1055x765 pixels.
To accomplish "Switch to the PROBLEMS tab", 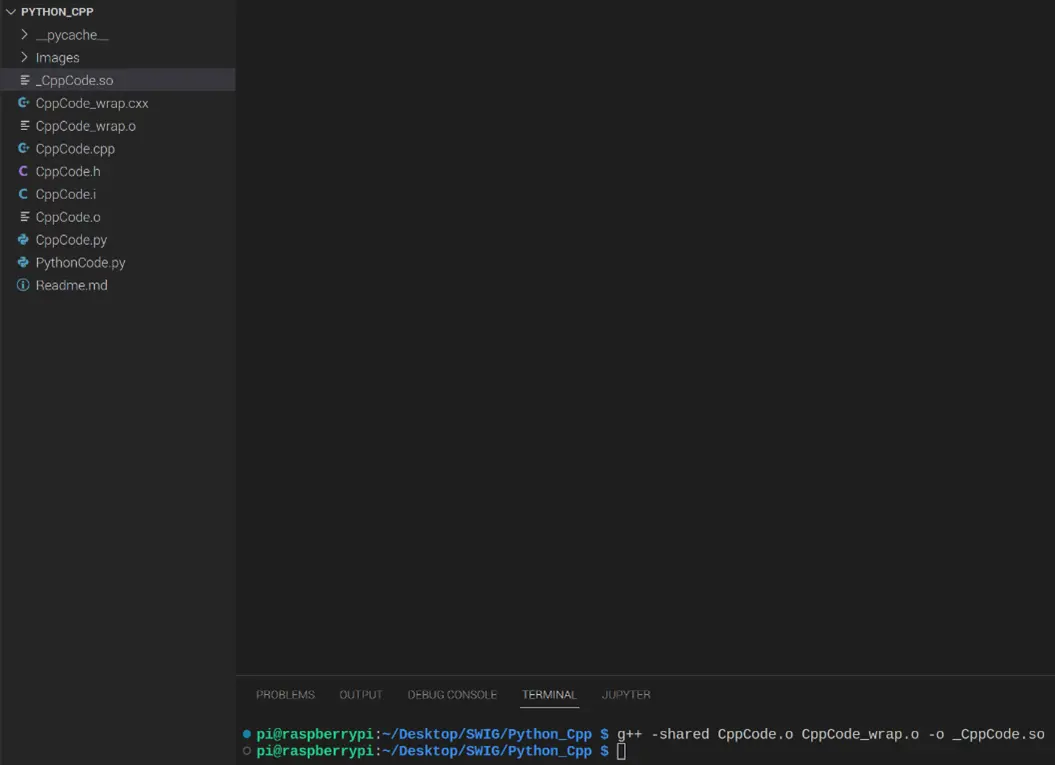I will (285, 694).
